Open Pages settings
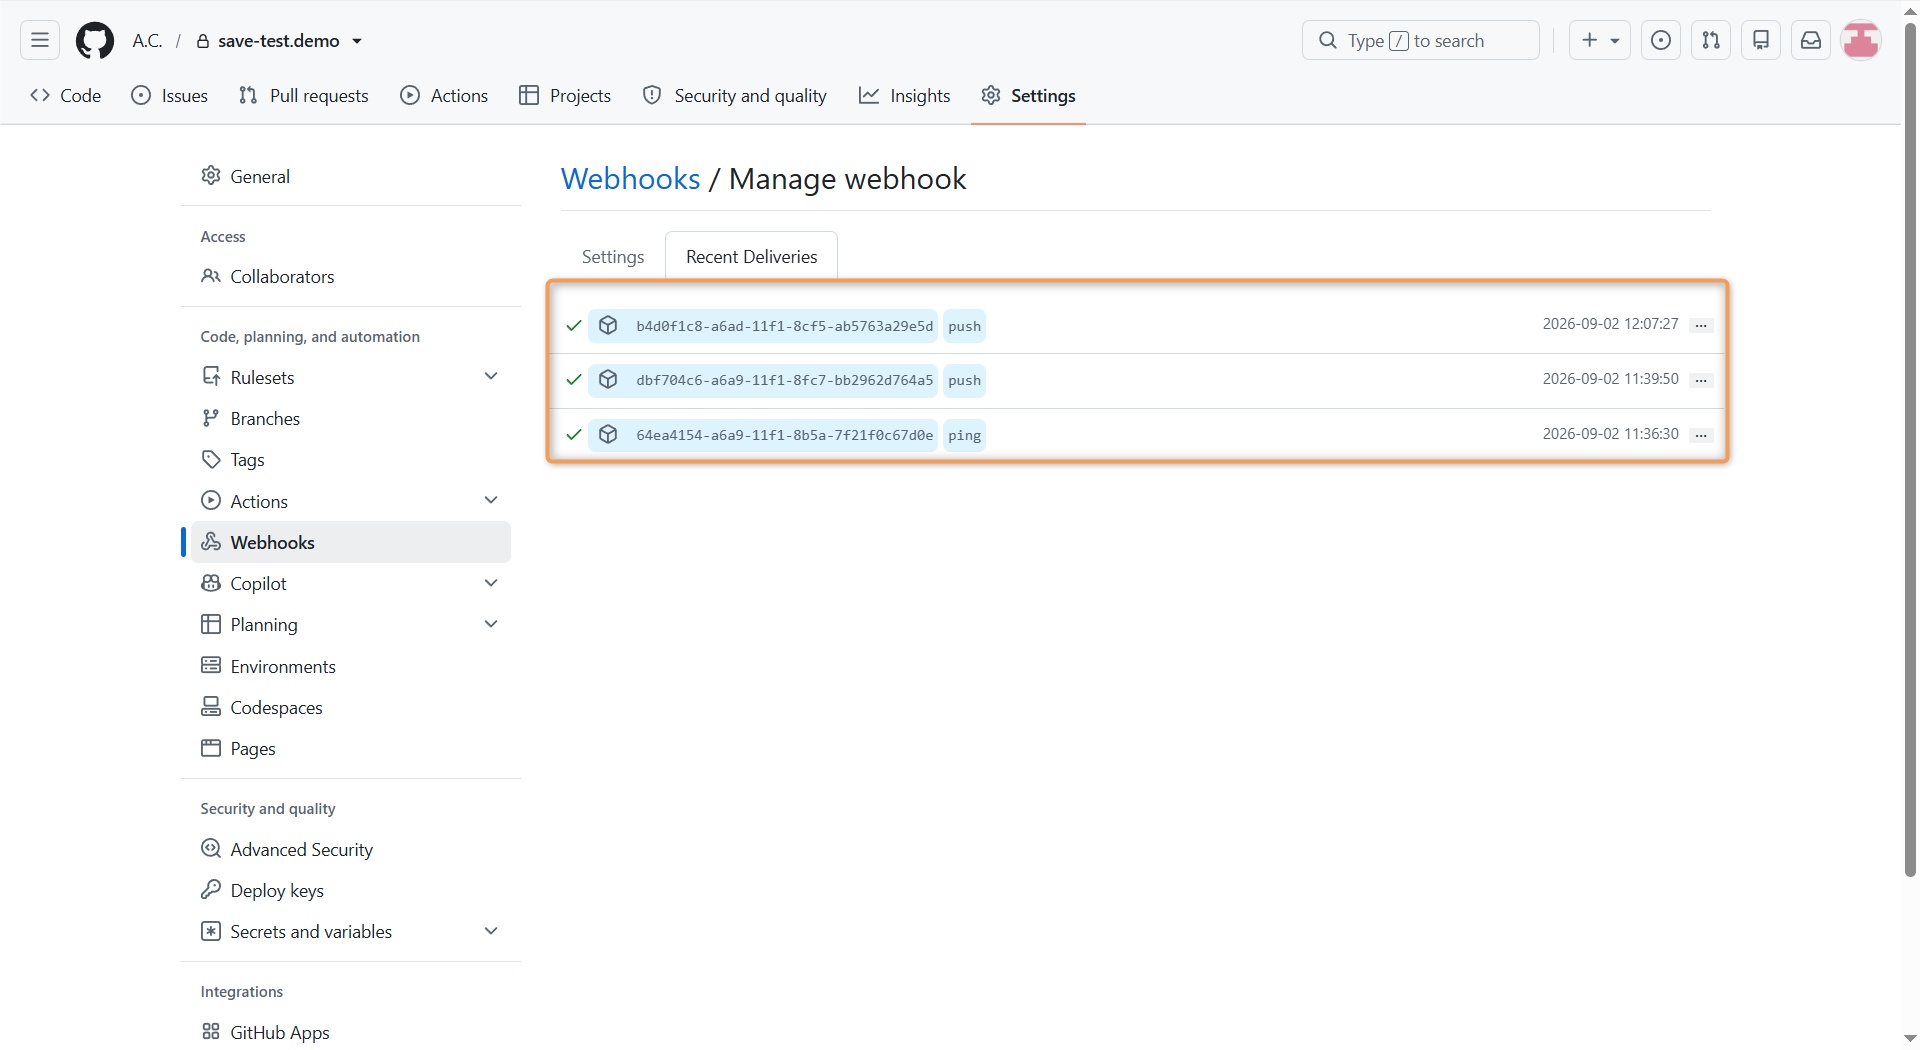The width and height of the screenshot is (1920, 1050). 351,748
